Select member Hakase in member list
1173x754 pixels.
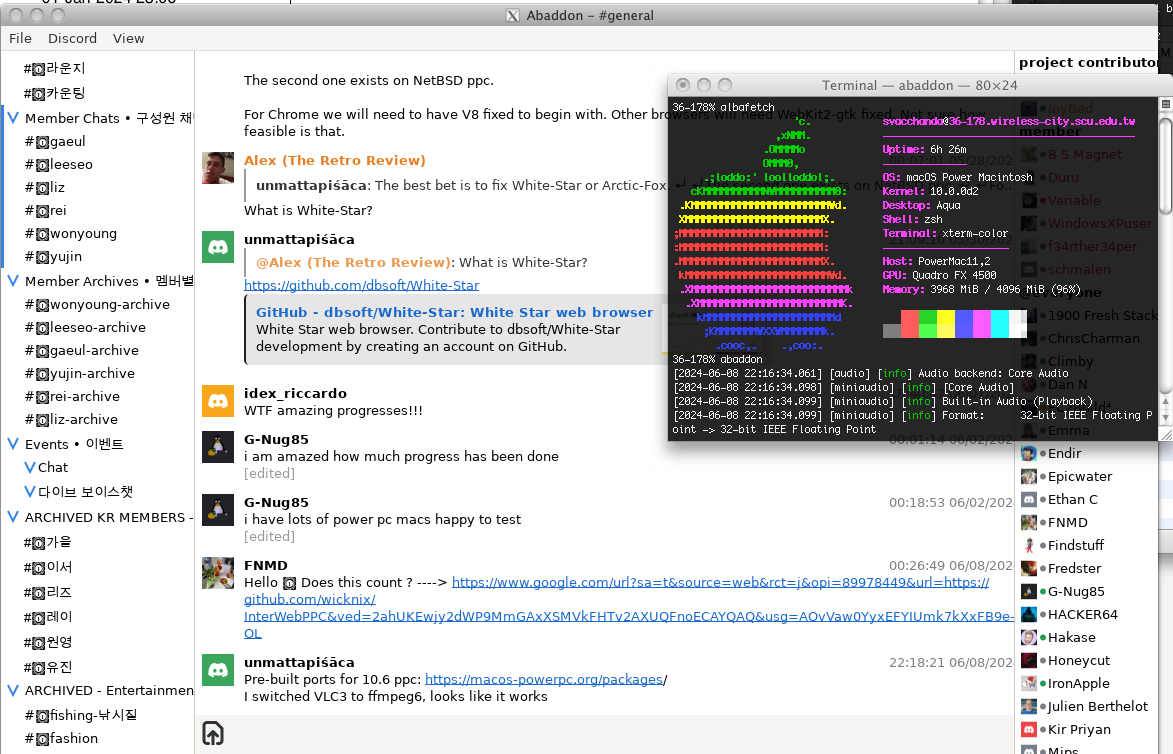coord(1071,637)
